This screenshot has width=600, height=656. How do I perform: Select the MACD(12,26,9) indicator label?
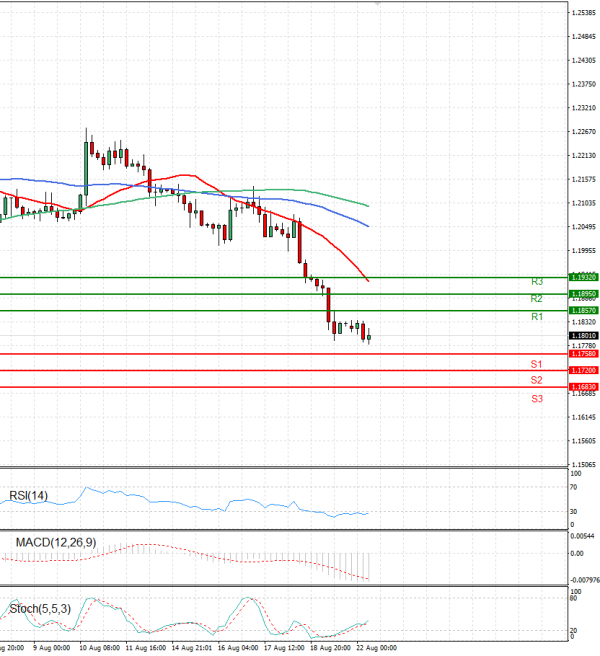click(56, 543)
